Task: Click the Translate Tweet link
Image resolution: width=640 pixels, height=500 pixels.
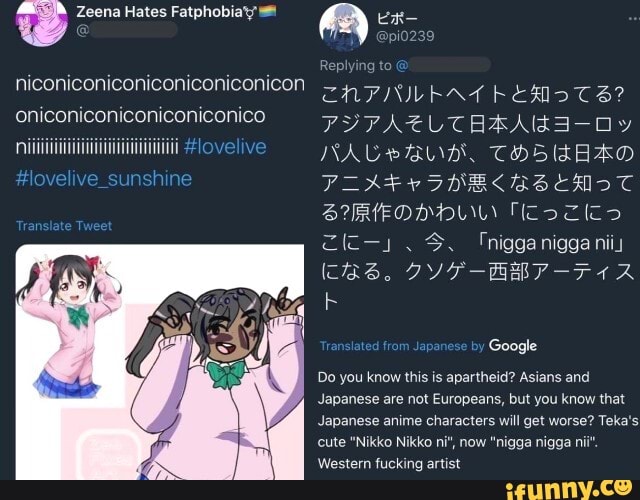Action: point(64,226)
